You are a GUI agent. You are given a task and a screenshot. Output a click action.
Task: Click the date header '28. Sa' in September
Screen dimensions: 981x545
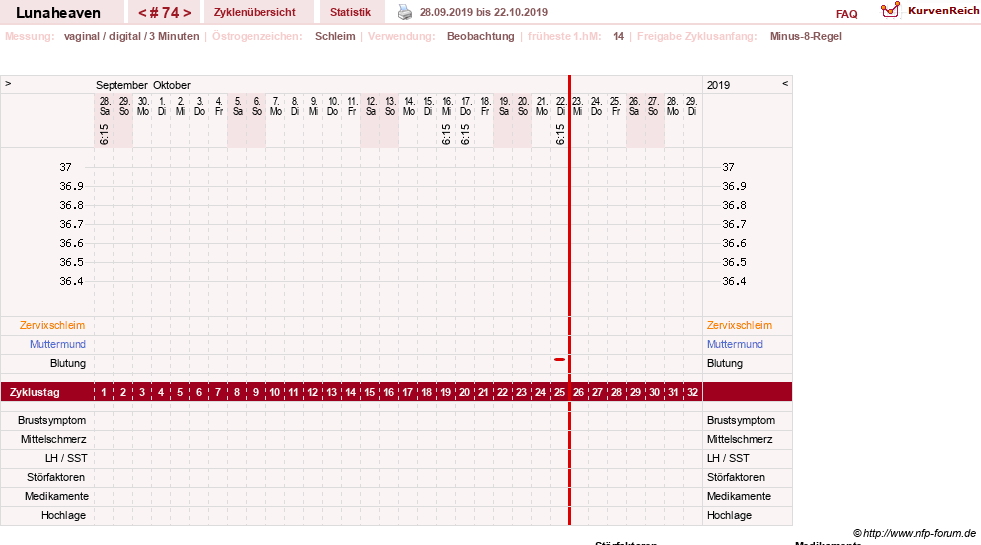click(x=104, y=106)
